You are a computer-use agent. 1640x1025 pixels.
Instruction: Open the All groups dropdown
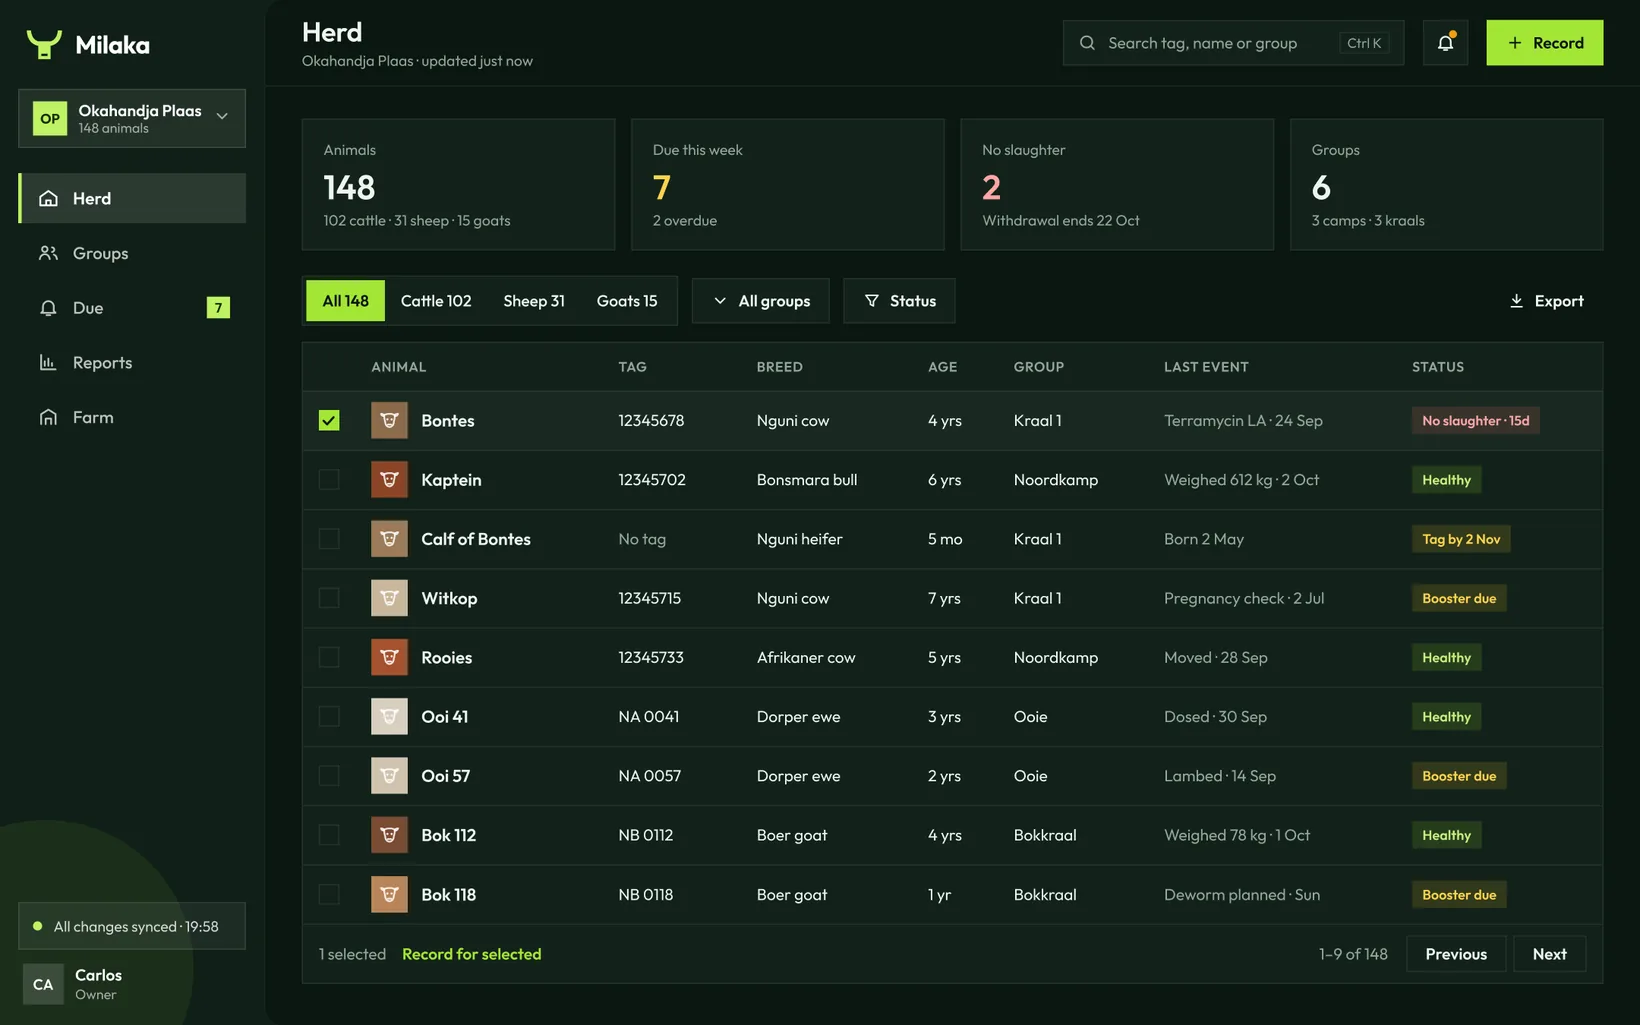click(761, 301)
